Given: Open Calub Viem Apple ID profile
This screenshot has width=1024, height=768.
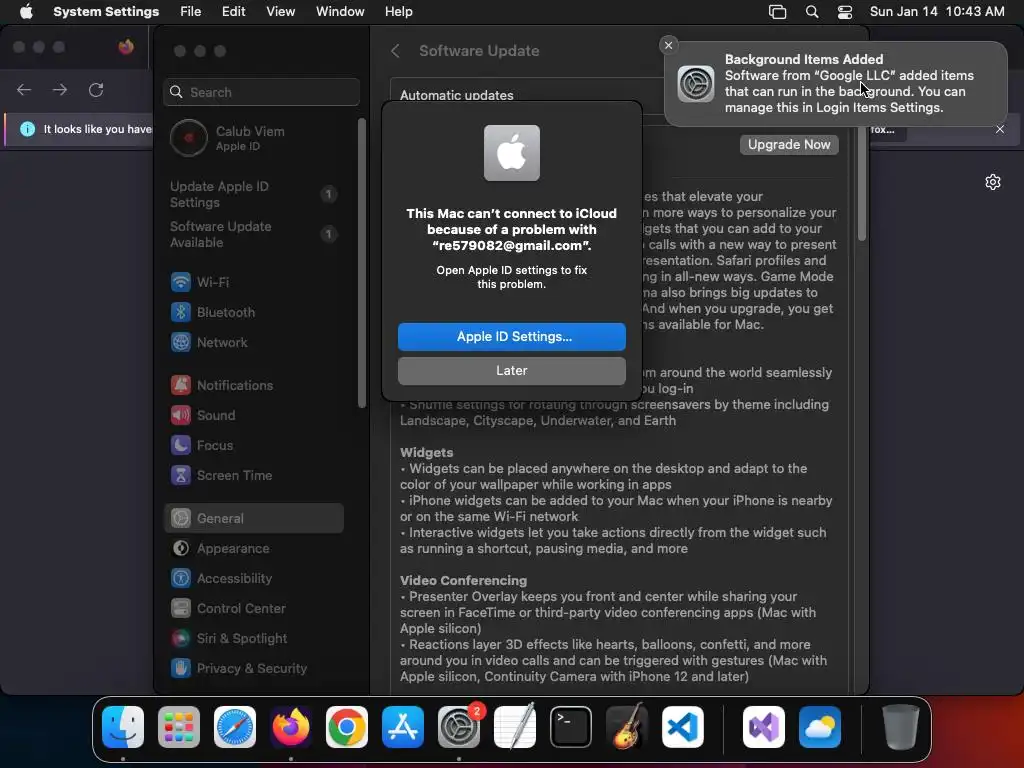Looking at the screenshot, I should [255, 138].
